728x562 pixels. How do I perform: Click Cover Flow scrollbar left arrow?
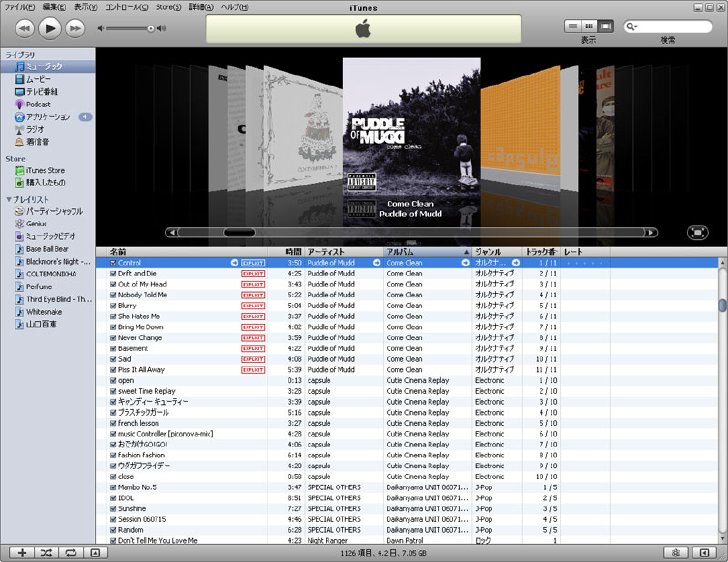tap(171, 232)
